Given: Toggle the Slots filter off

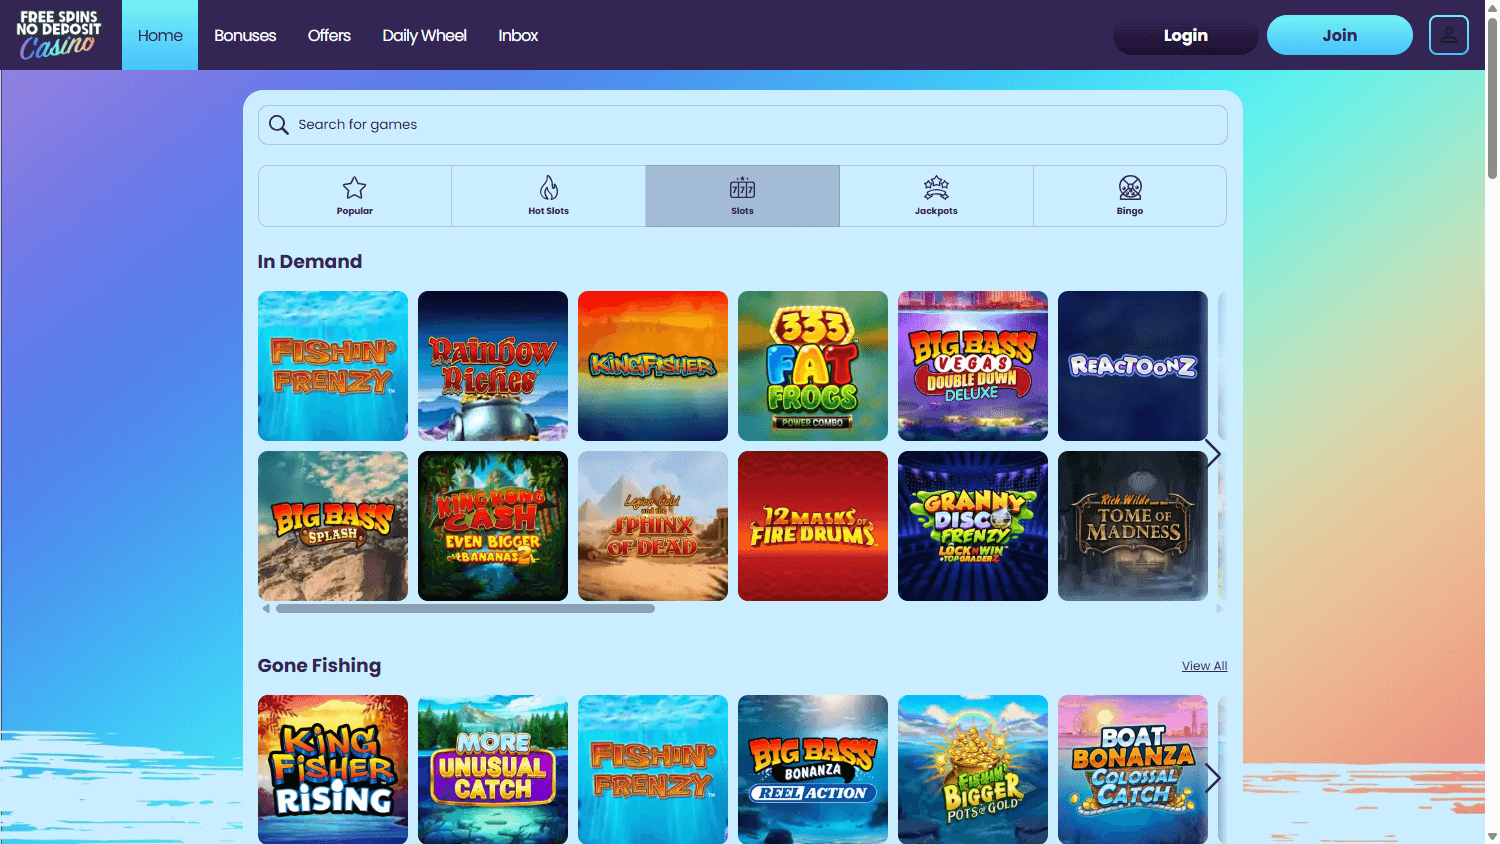Looking at the screenshot, I should (742, 196).
